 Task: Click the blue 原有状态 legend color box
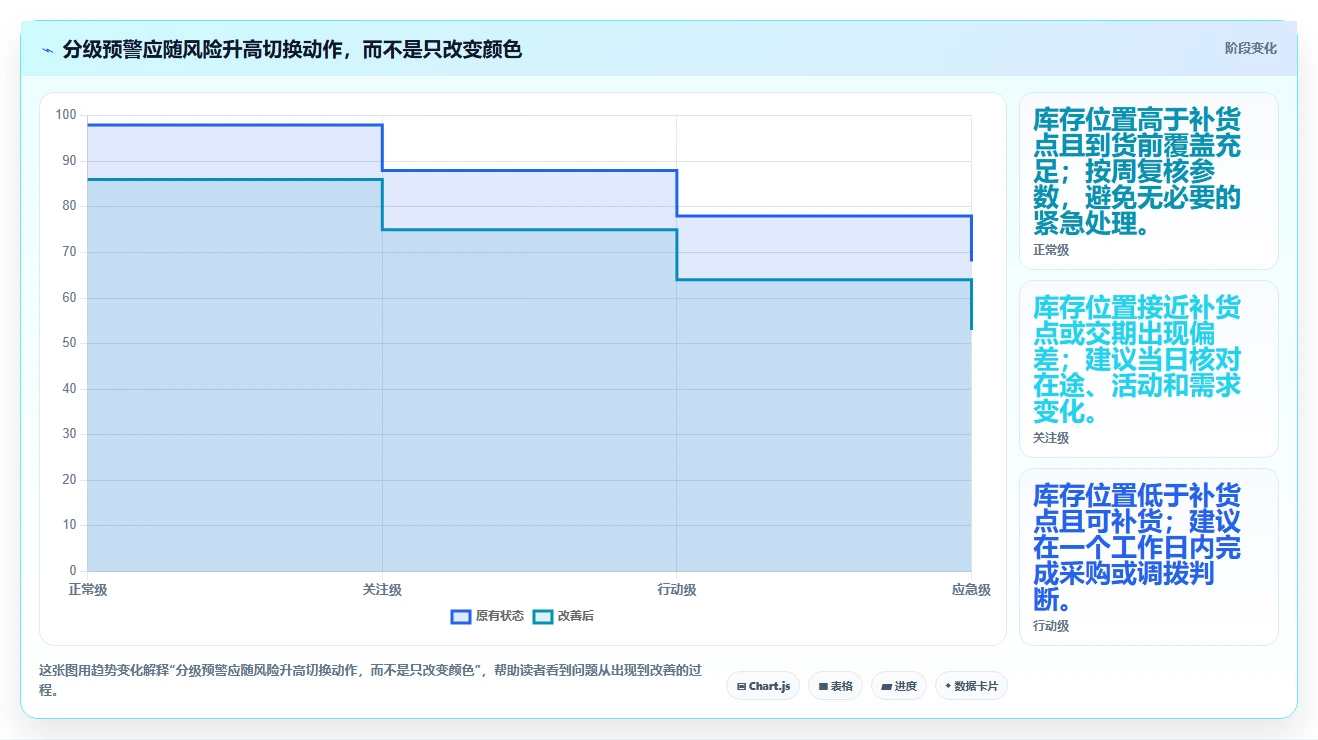[461, 616]
